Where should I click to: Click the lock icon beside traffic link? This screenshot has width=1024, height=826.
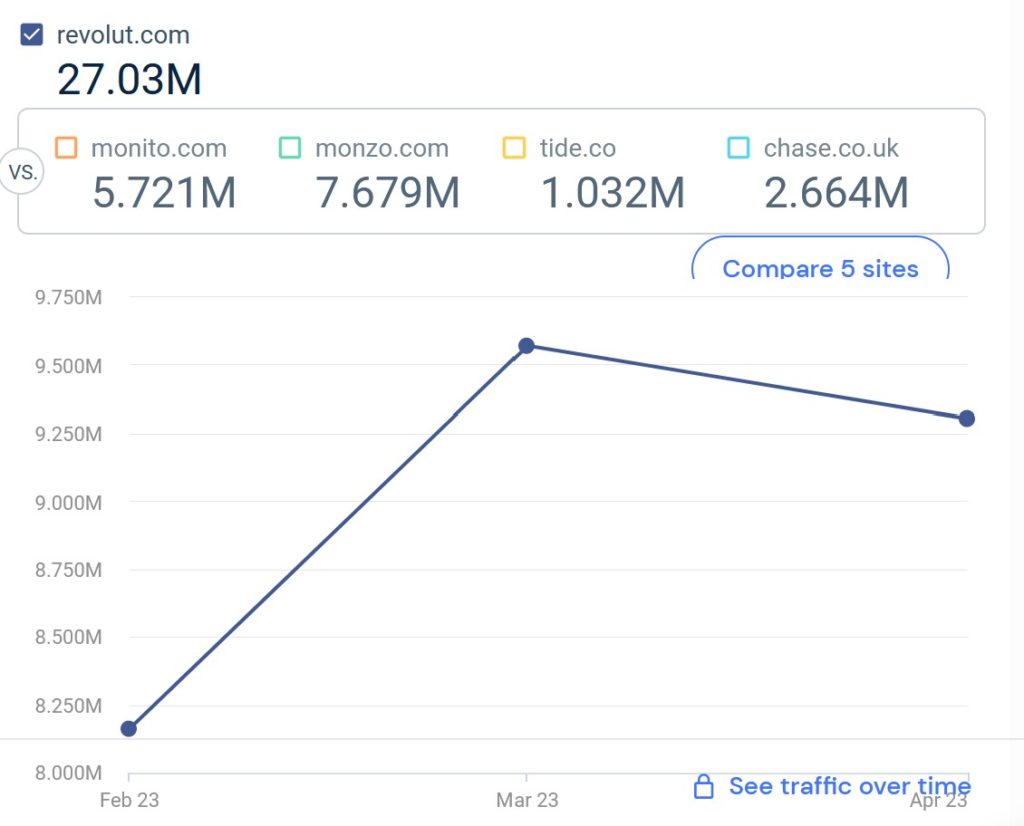[703, 786]
